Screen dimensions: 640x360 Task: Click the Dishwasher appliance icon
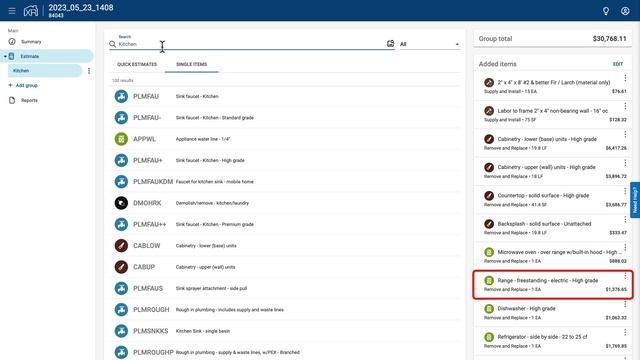pyautogui.click(x=489, y=309)
